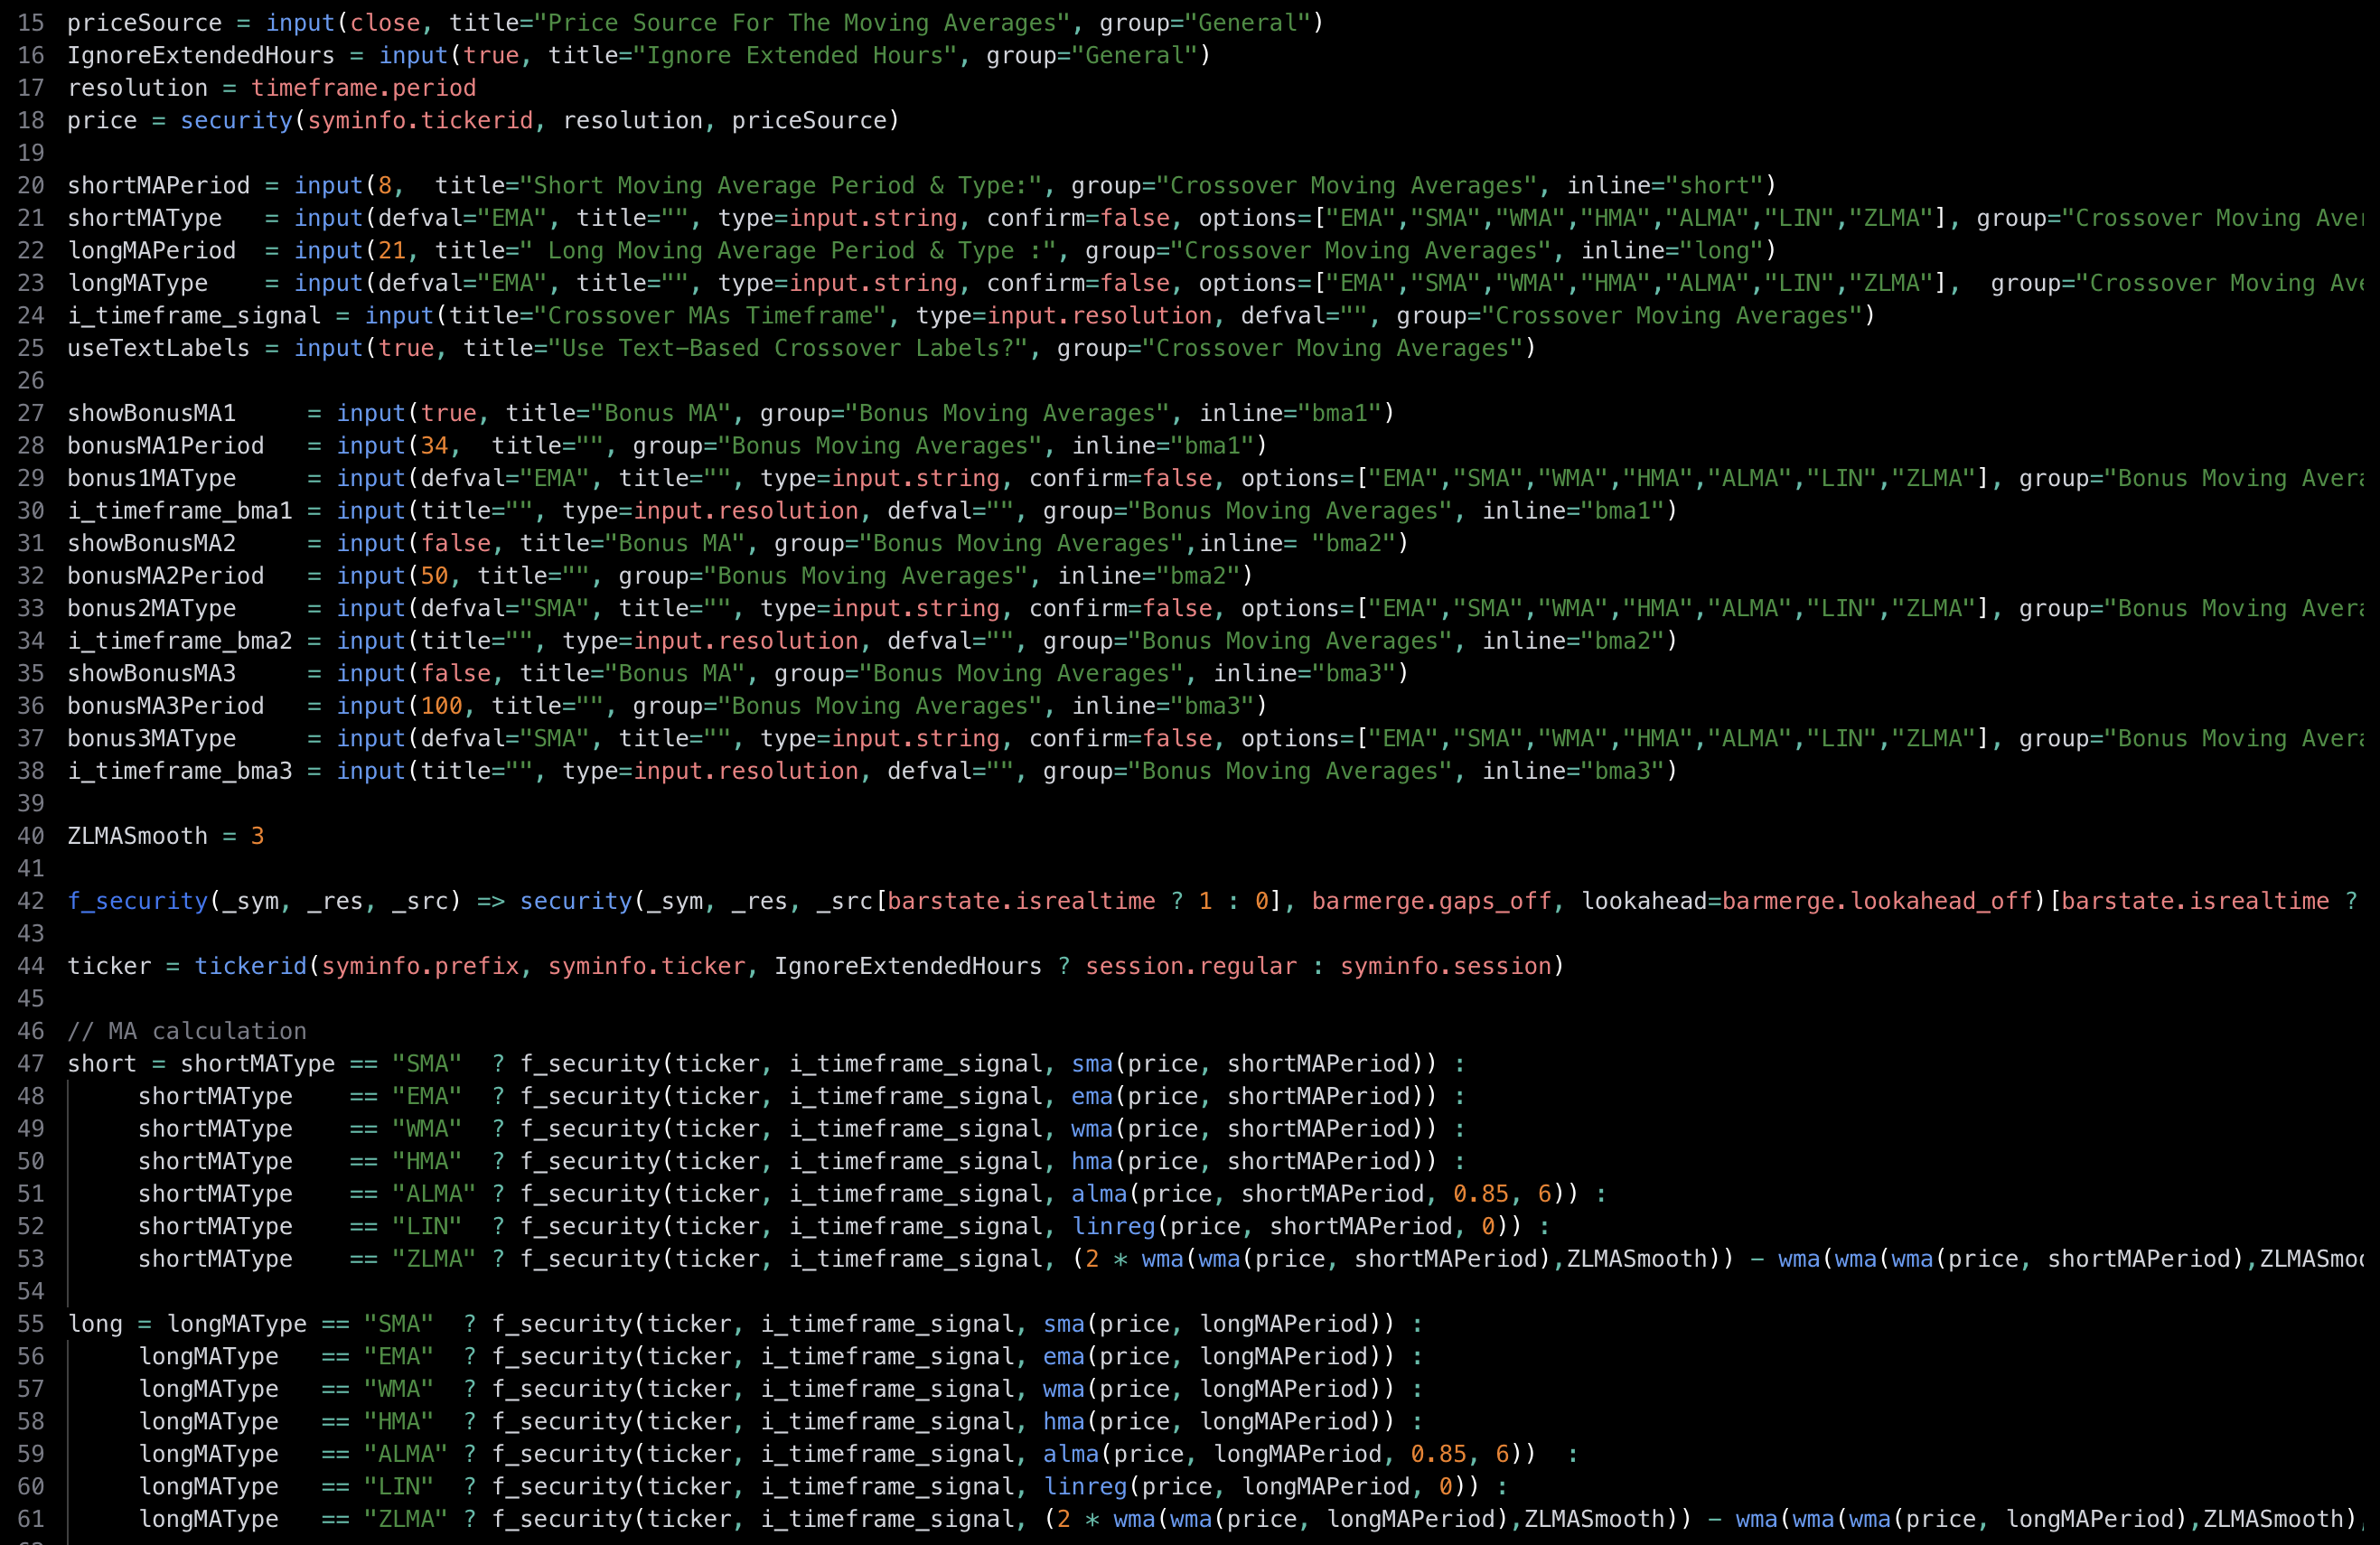Click ZLMASmooth declaration on line 40
Screen dimensions: 2380x1545
(x=138, y=835)
